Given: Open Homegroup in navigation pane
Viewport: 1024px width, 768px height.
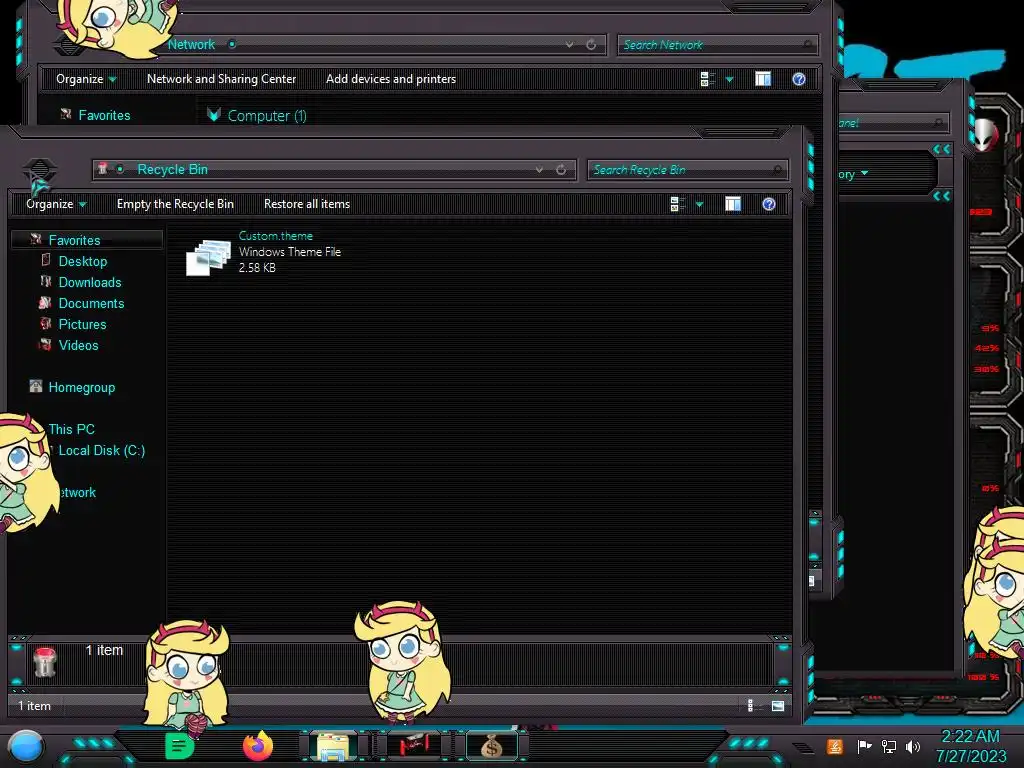Looking at the screenshot, I should (x=82, y=387).
